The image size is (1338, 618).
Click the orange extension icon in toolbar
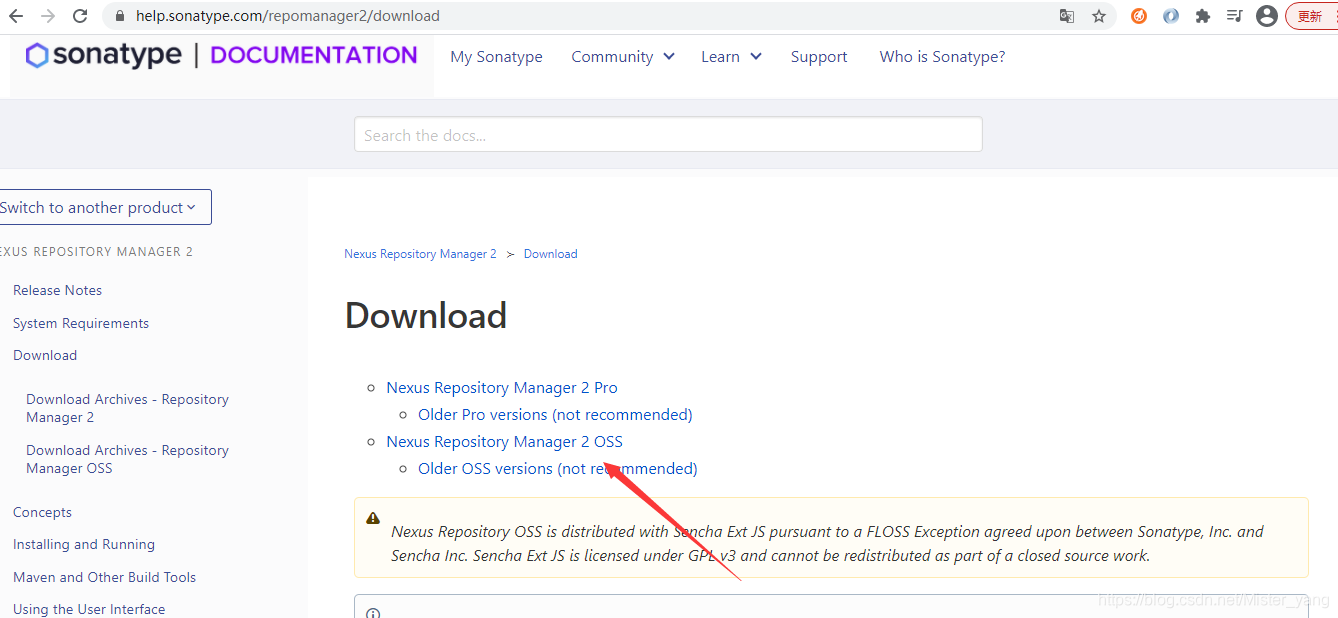(x=1139, y=16)
